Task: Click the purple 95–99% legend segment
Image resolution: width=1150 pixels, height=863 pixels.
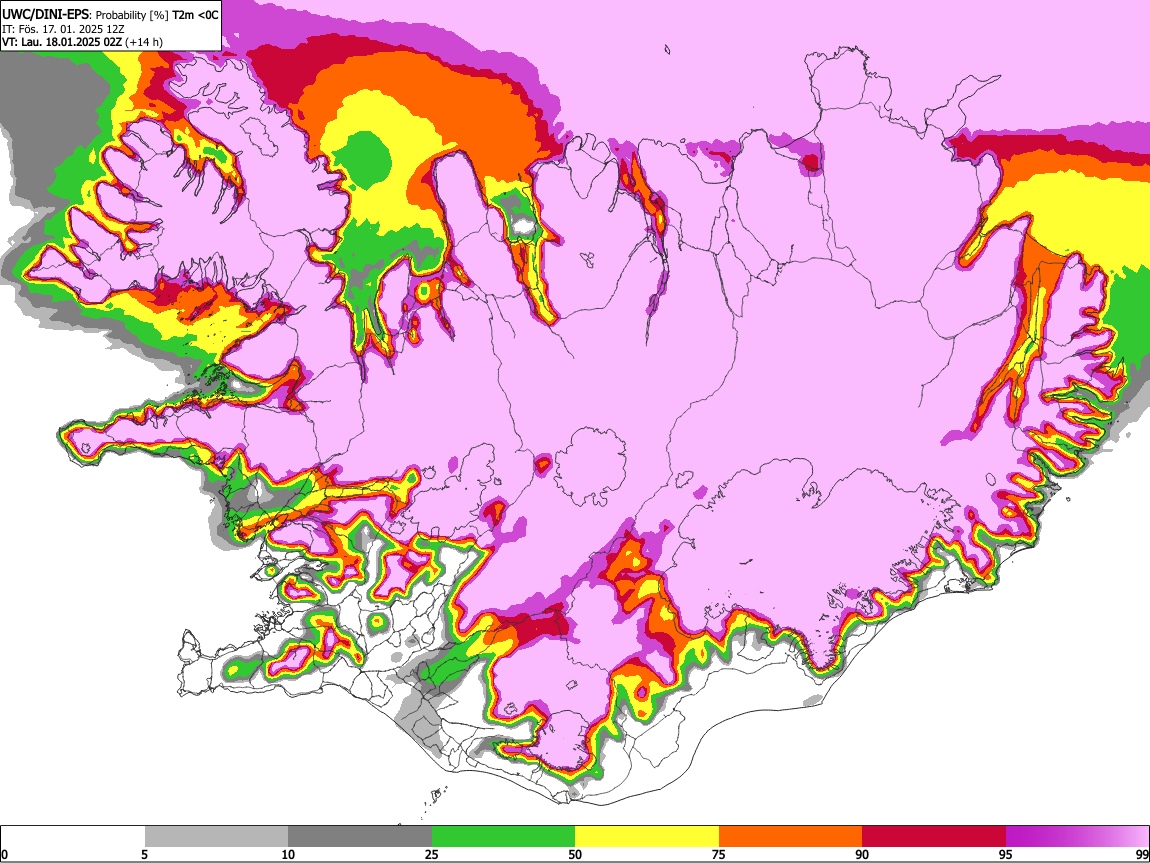Action: (x=1077, y=836)
